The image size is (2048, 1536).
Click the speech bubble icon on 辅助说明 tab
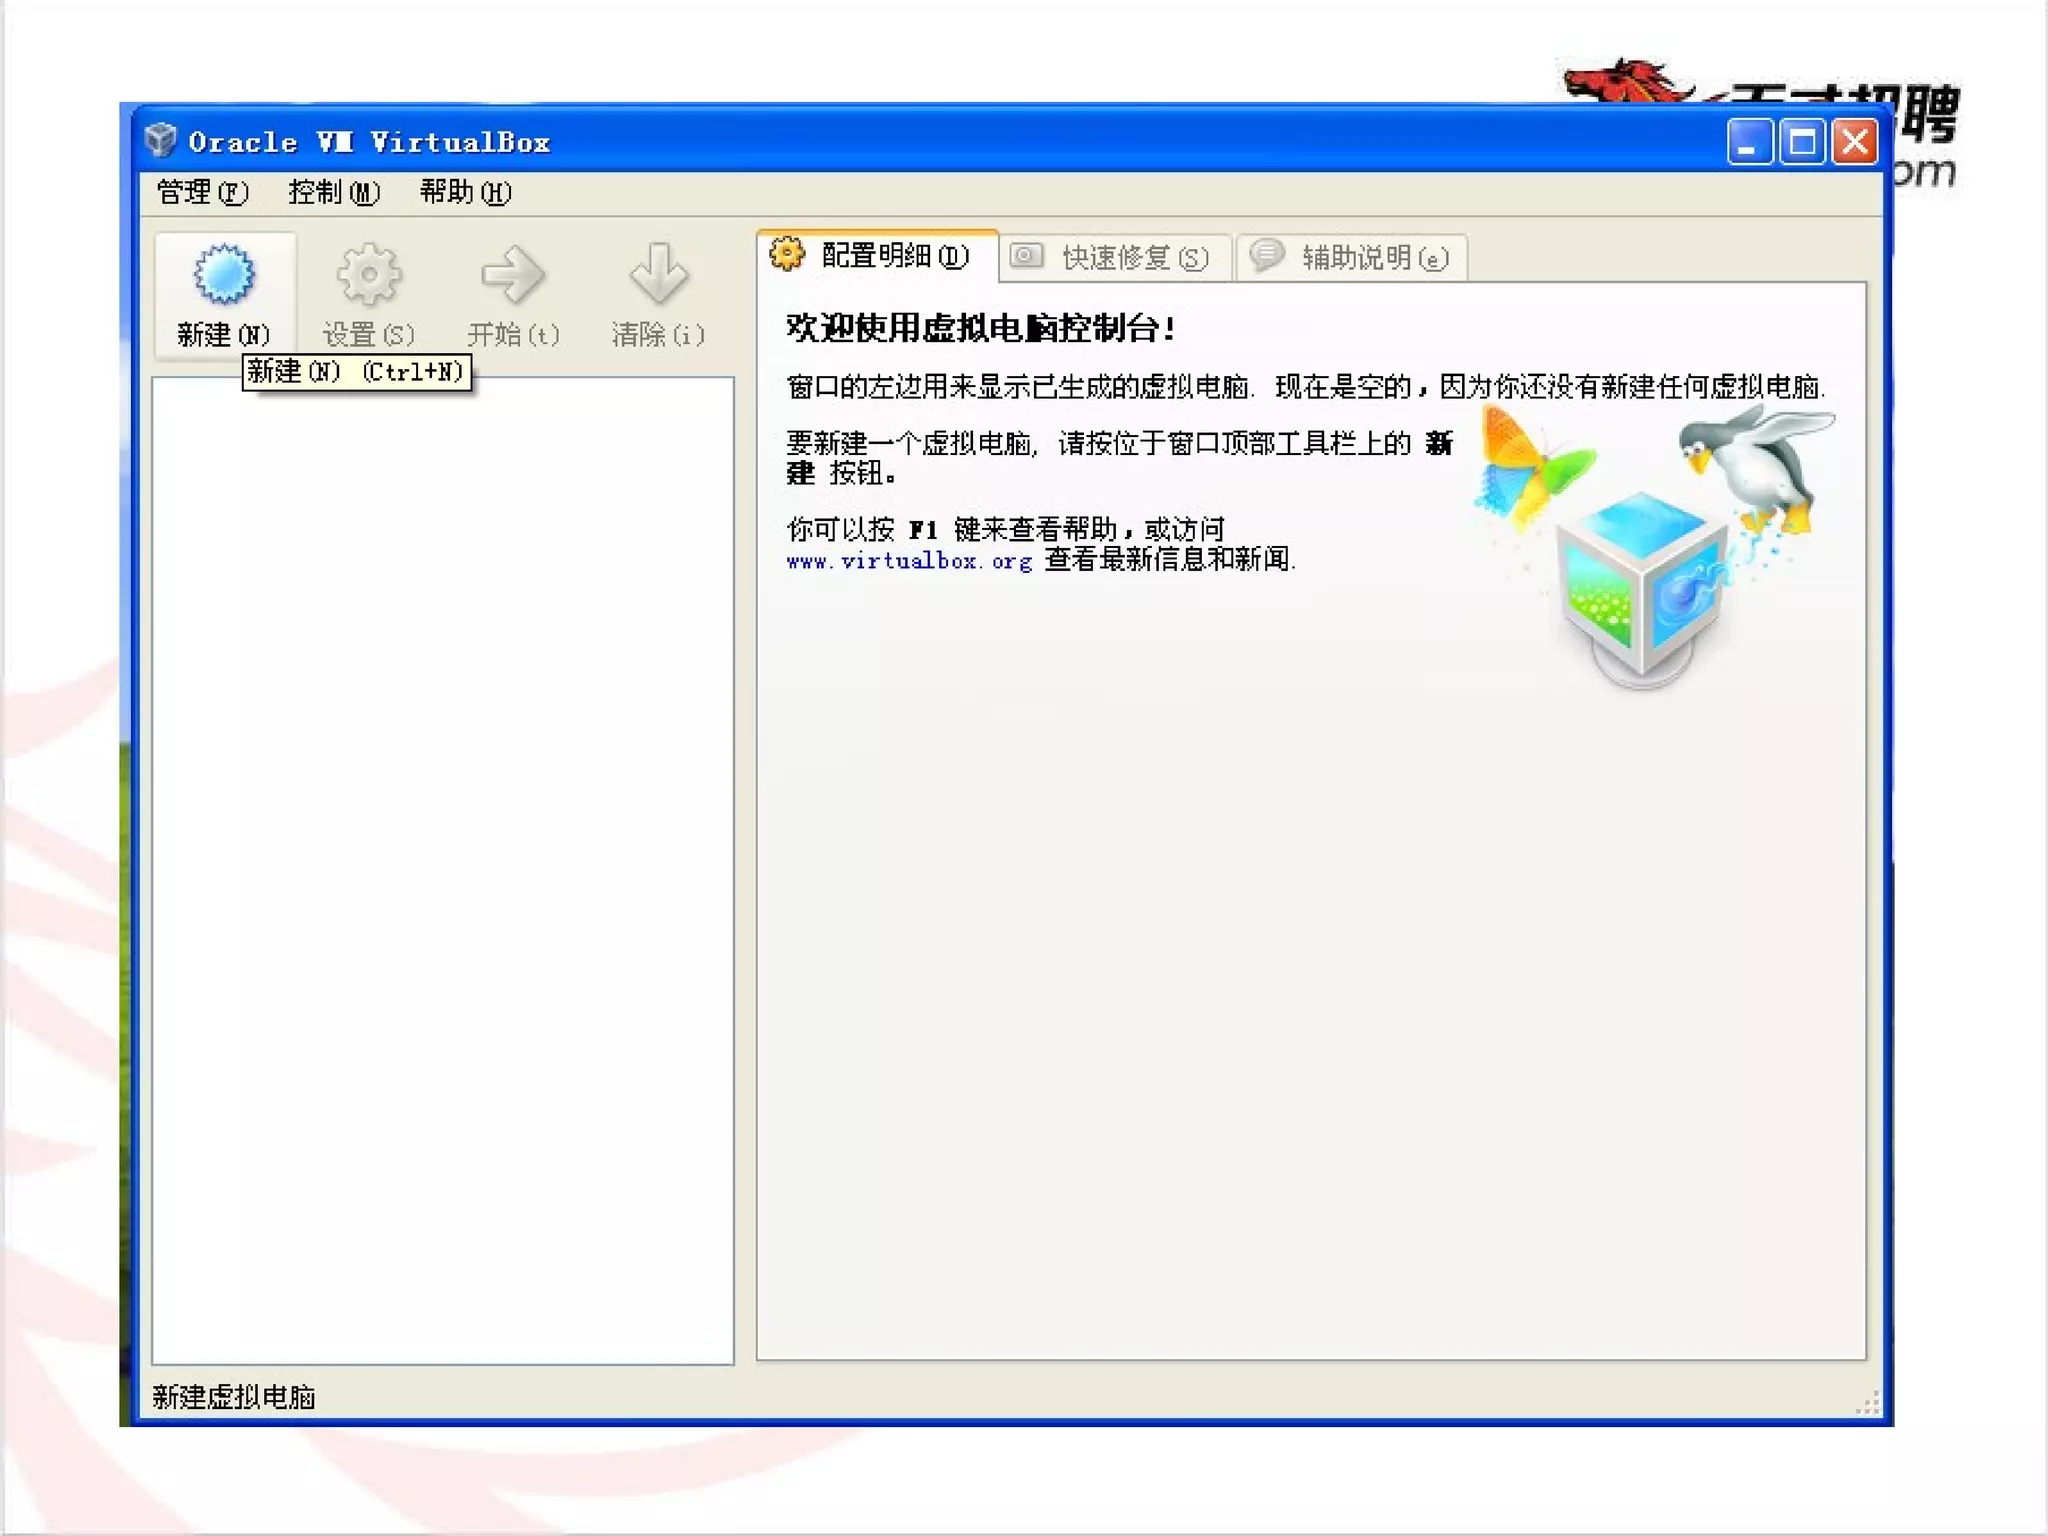coord(1267,255)
